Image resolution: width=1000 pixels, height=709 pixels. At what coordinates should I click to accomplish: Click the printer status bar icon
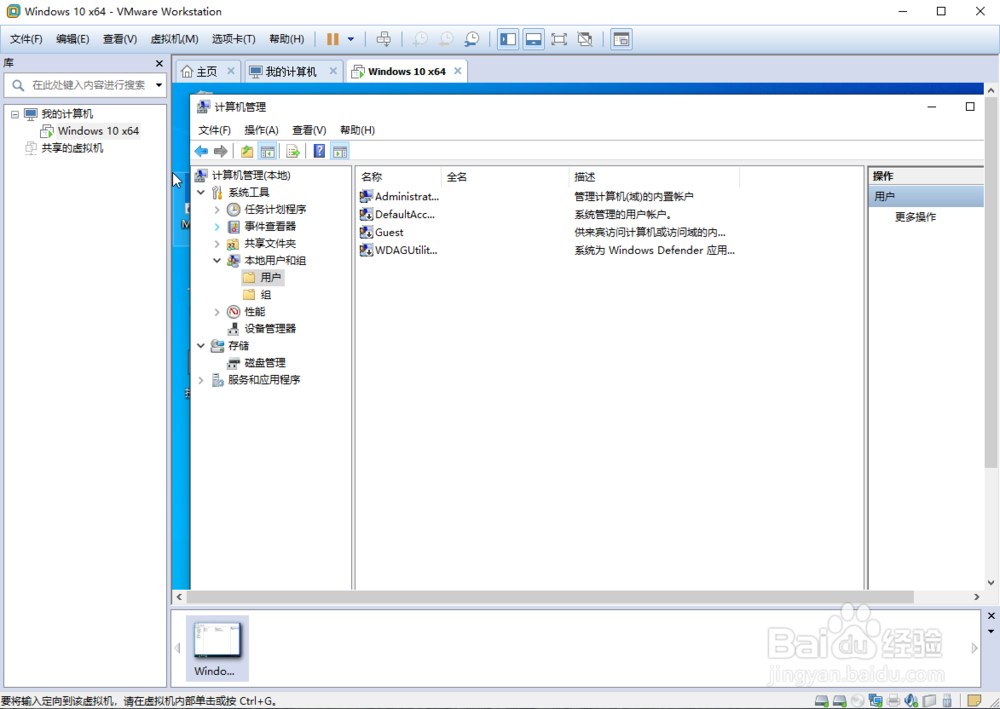pos(893,701)
